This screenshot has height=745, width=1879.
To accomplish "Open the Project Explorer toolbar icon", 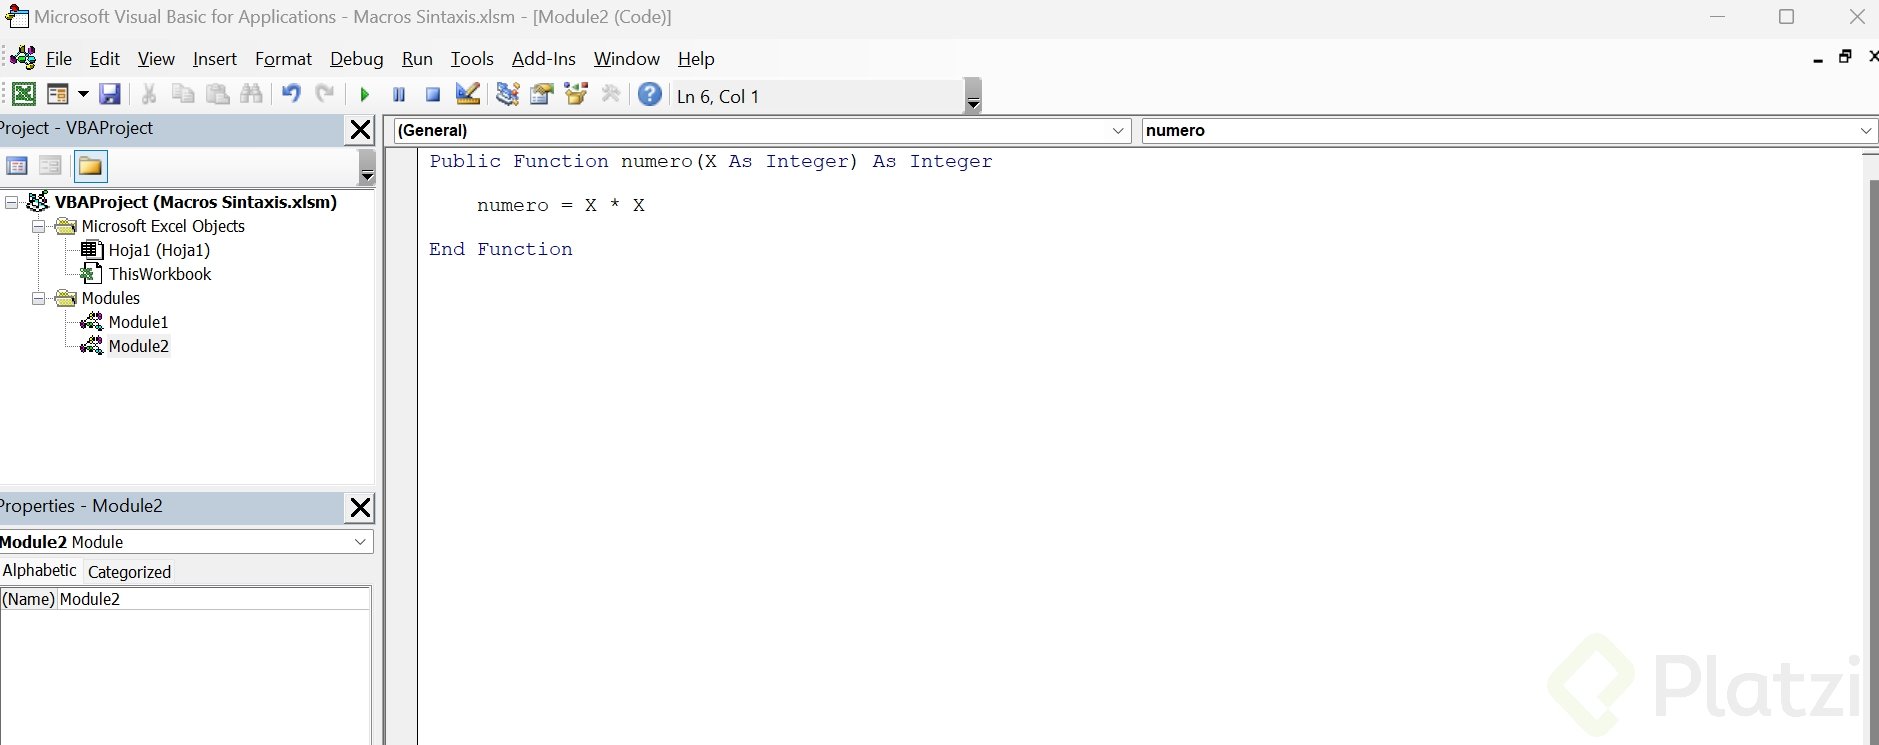I will (x=508, y=94).
